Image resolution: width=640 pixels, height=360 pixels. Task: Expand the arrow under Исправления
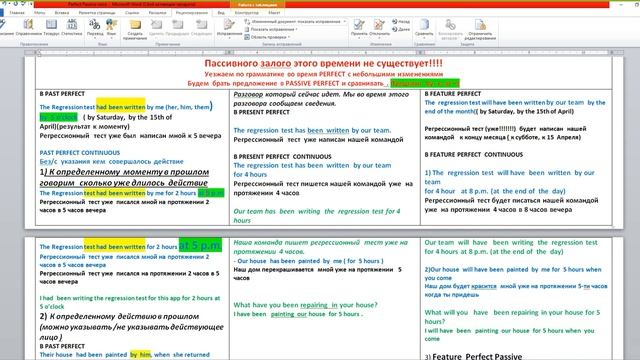point(229,38)
